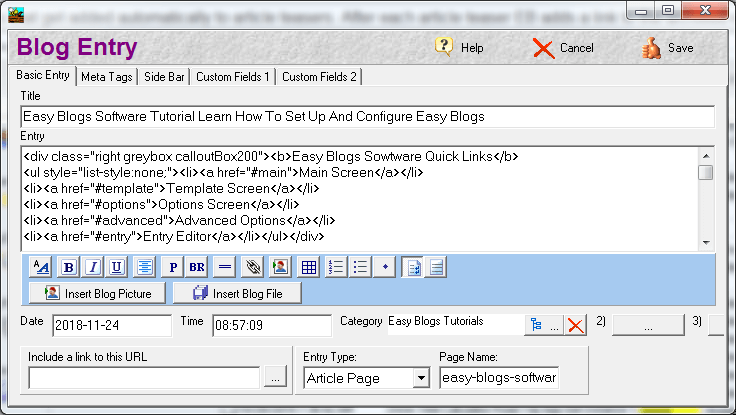The height and width of the screenshot is (415, 736).
Task: Insert a line break with BR button
Action: [197, 268]
